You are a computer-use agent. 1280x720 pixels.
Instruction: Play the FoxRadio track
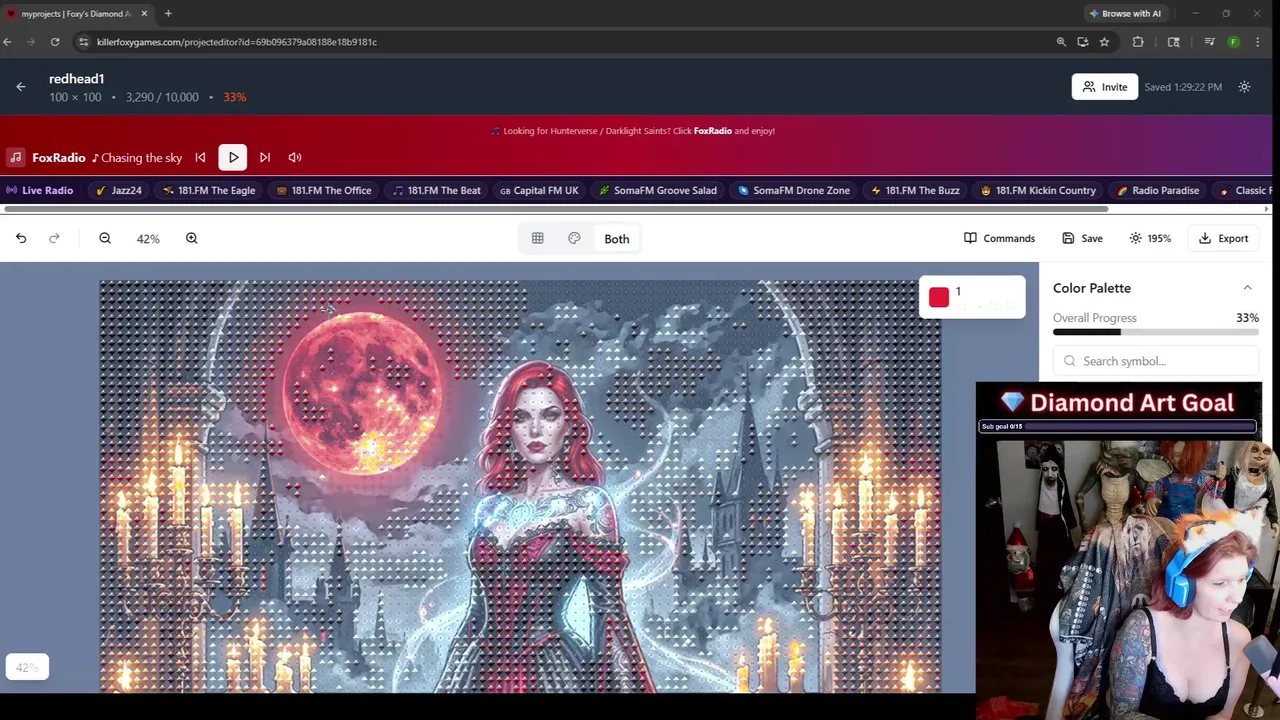pos(233,157)
